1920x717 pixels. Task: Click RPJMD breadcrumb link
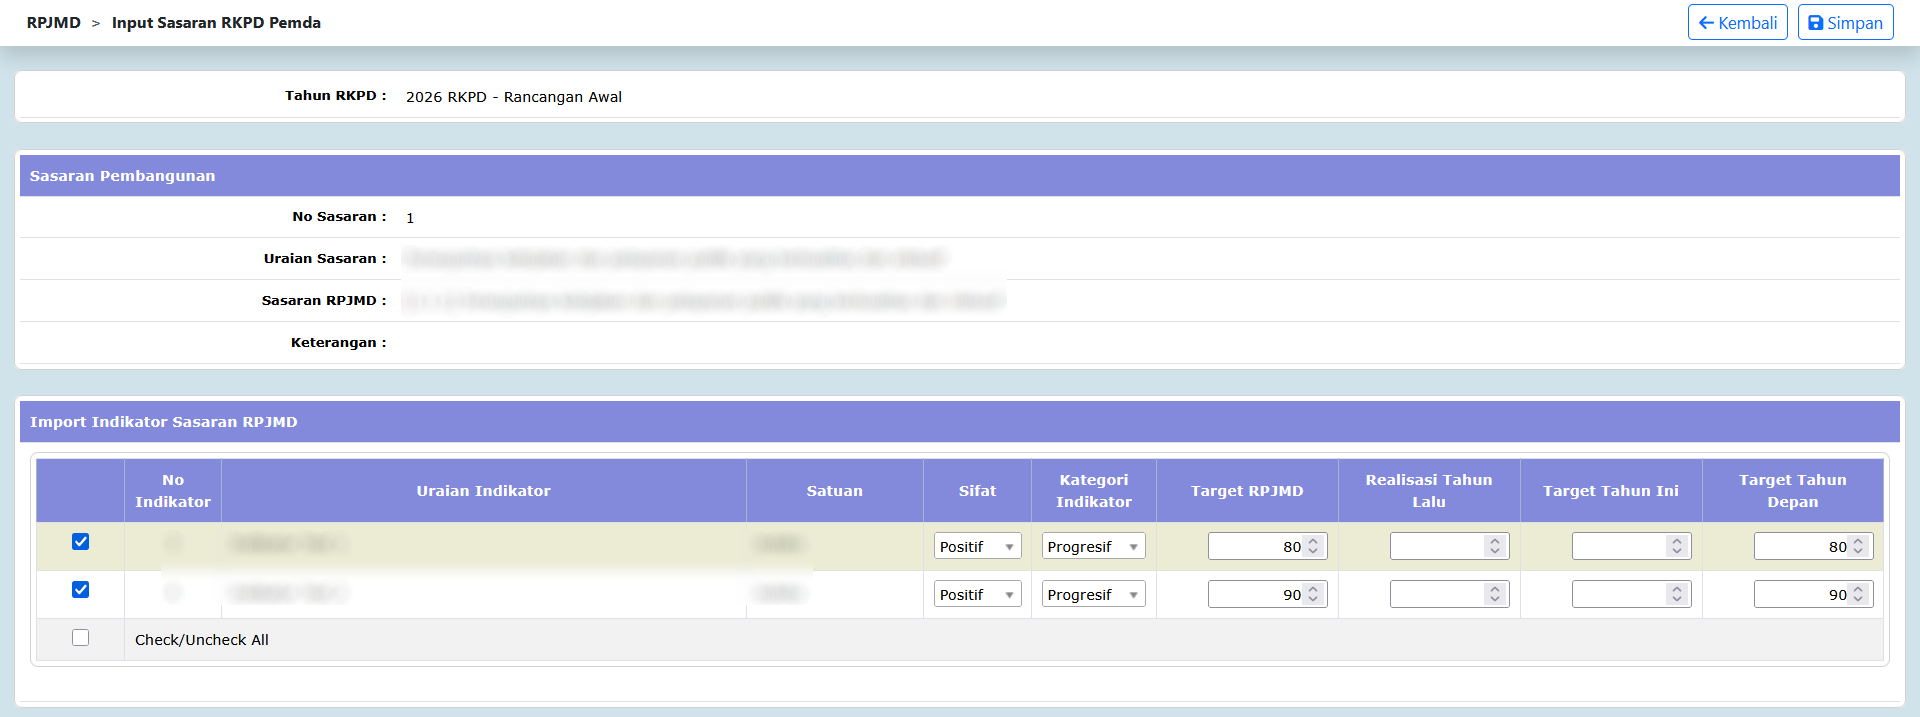[x=54, y=23]
